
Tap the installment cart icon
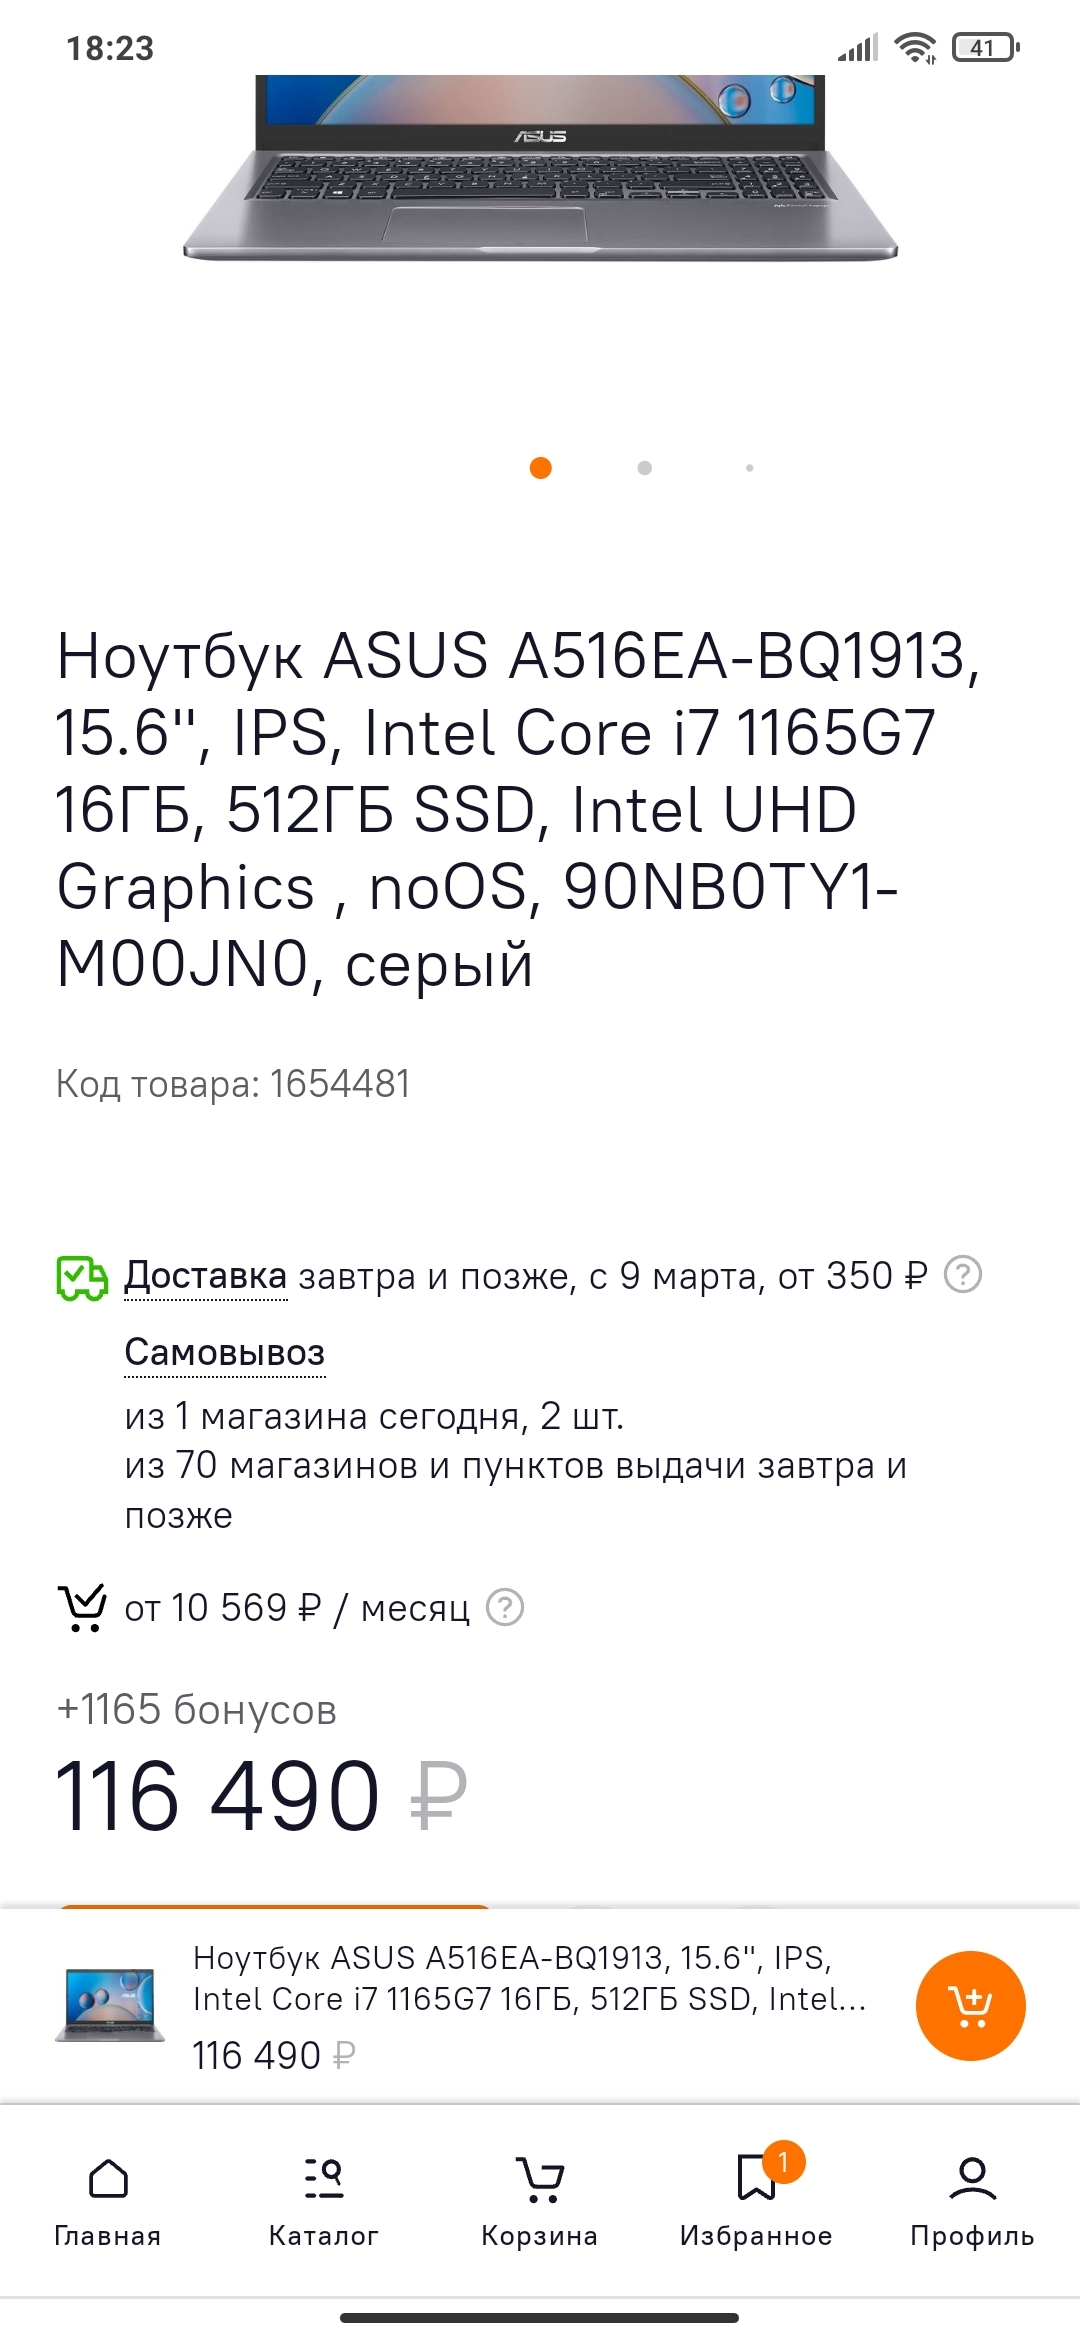82,1608
